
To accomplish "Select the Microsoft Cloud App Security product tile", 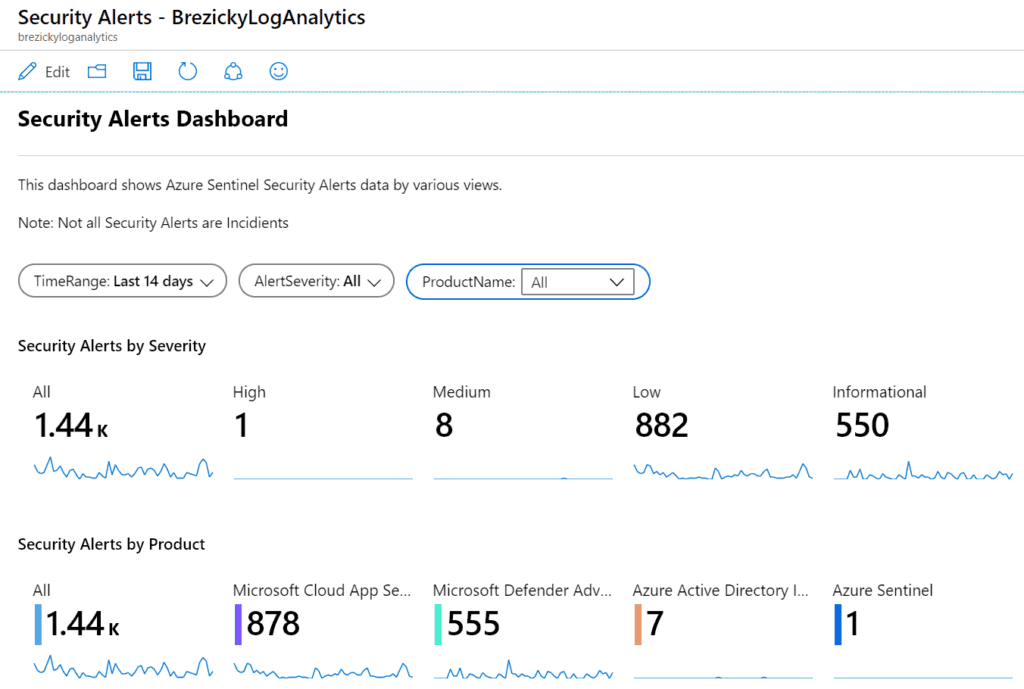I will click(x=323, y=630).
